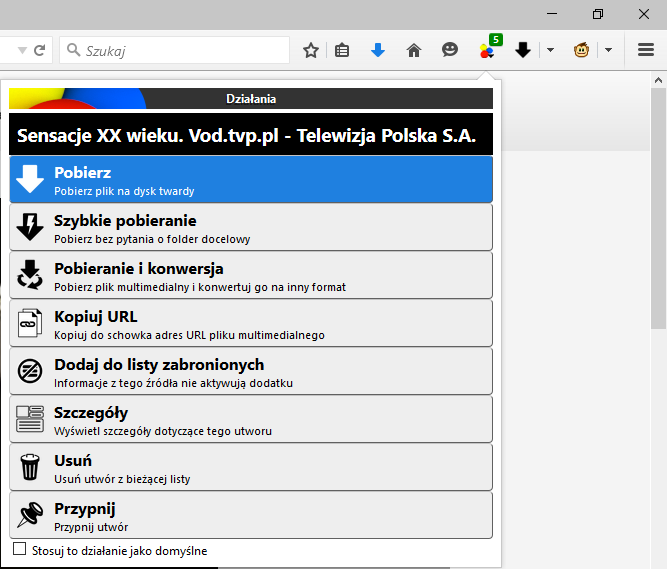
Task: Select Przypnij to pin the item
Action: point(251,515)
